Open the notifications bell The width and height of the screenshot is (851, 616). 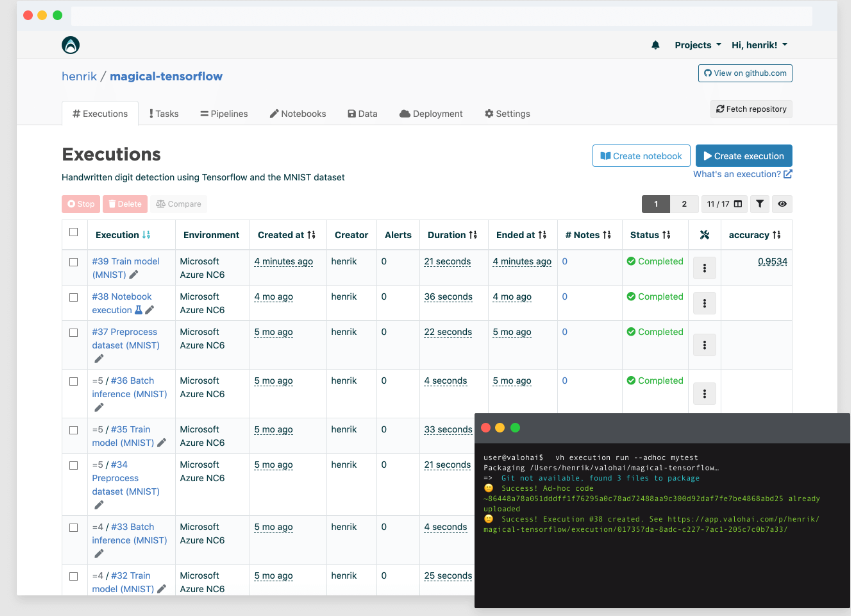655,45
